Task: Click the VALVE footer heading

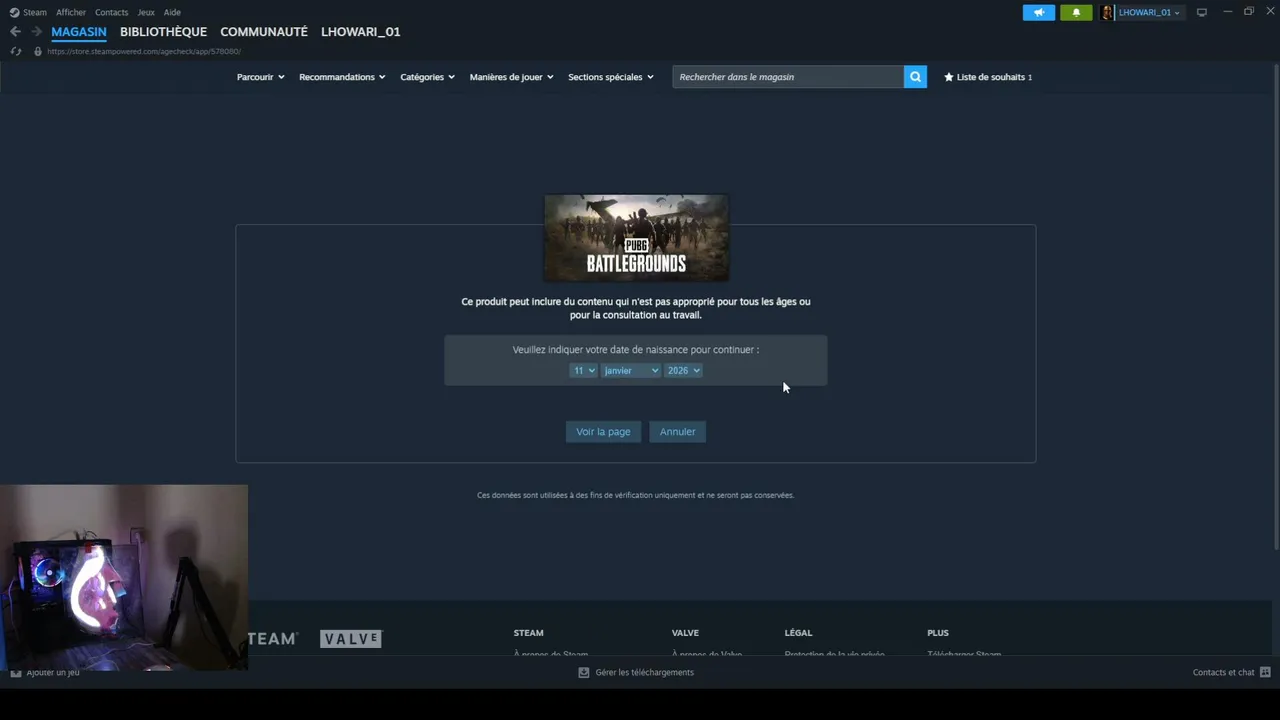Action: [685, 633]
